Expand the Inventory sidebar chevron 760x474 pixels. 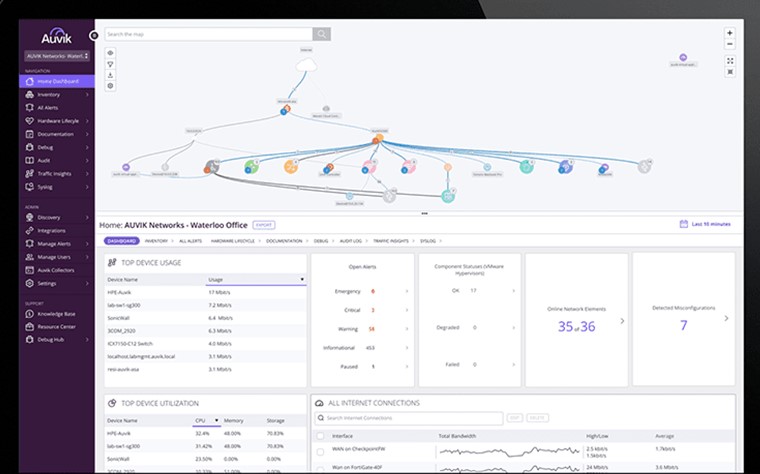[87, 95]
